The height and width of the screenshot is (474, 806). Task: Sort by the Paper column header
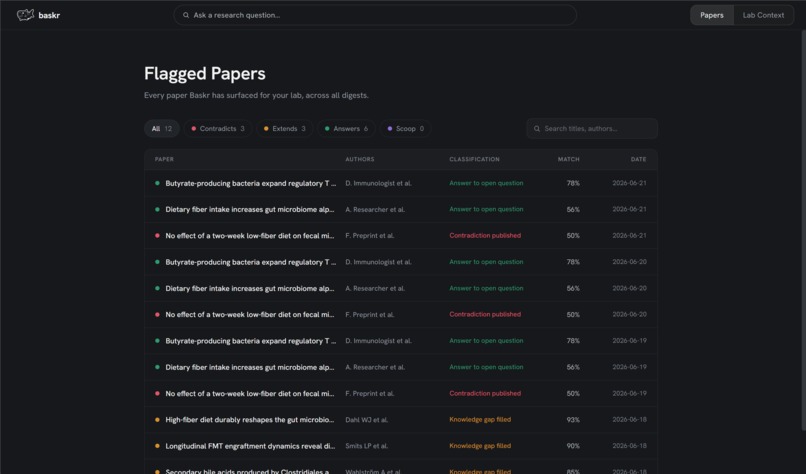tap(164, 159)
